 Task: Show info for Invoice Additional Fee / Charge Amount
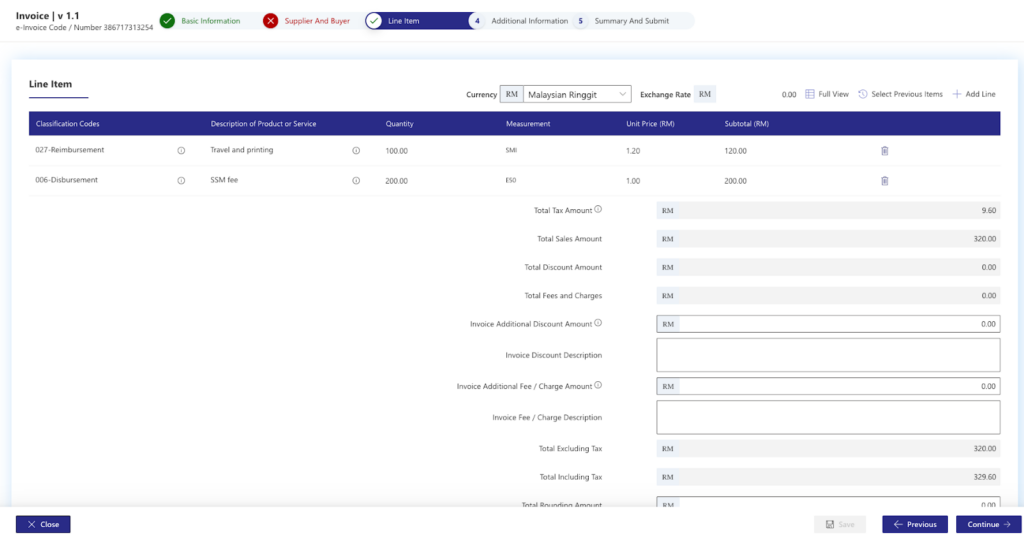[598, 385]
